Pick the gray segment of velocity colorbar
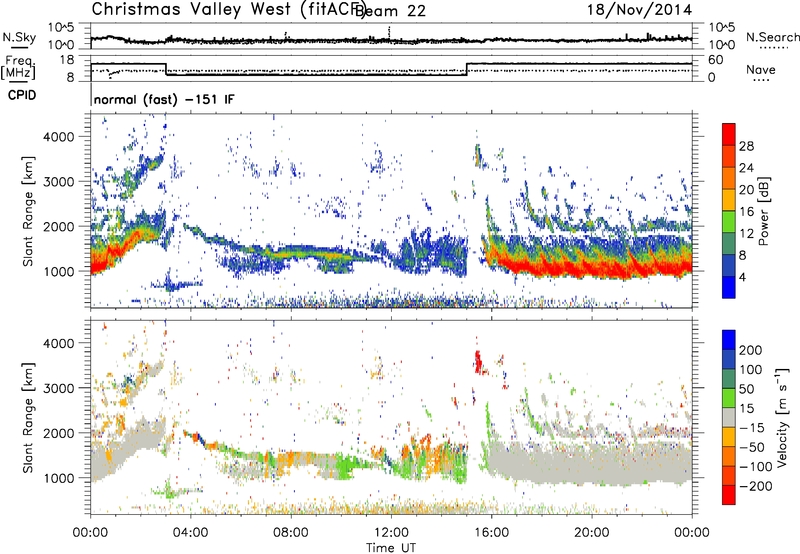 point(729,417)
